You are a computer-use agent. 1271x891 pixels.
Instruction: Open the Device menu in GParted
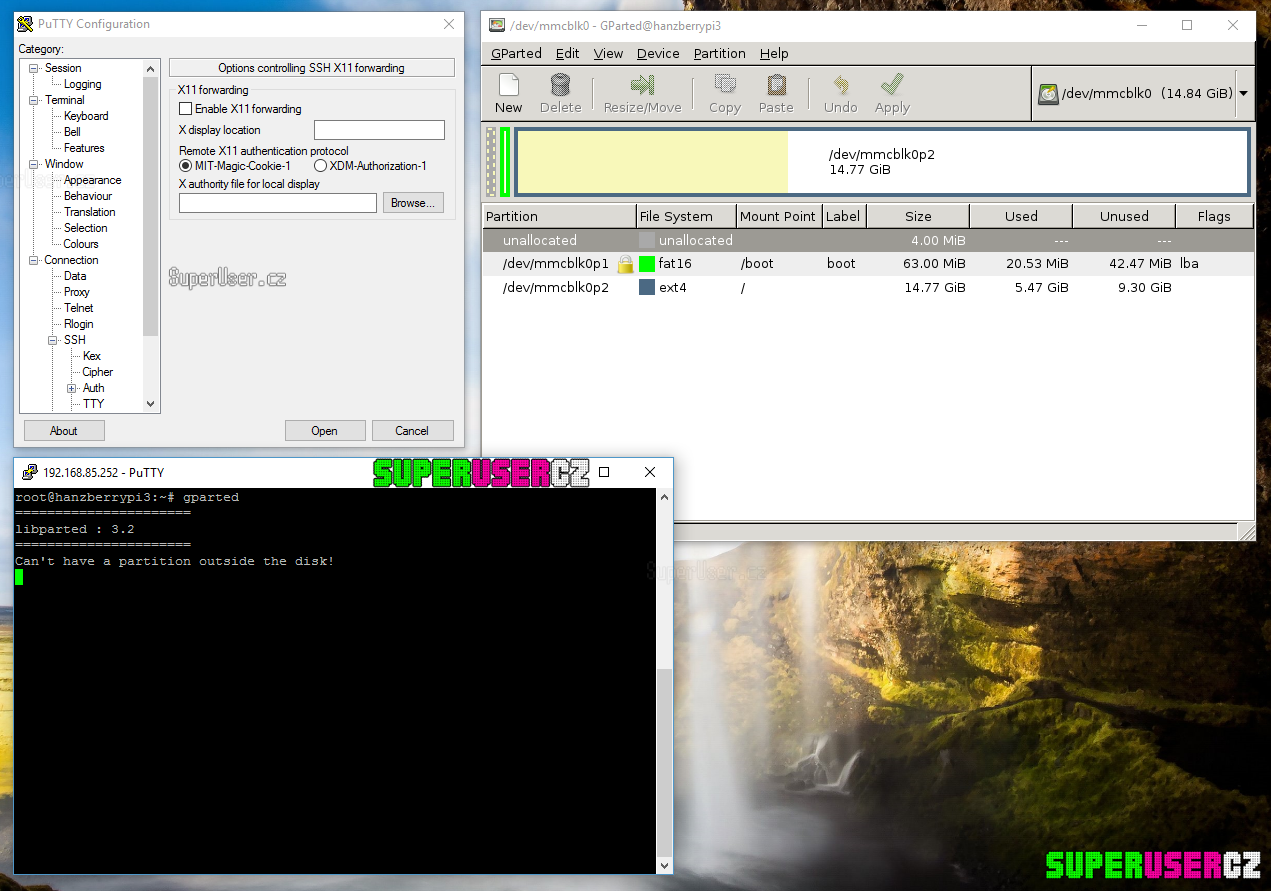(658, 53)
